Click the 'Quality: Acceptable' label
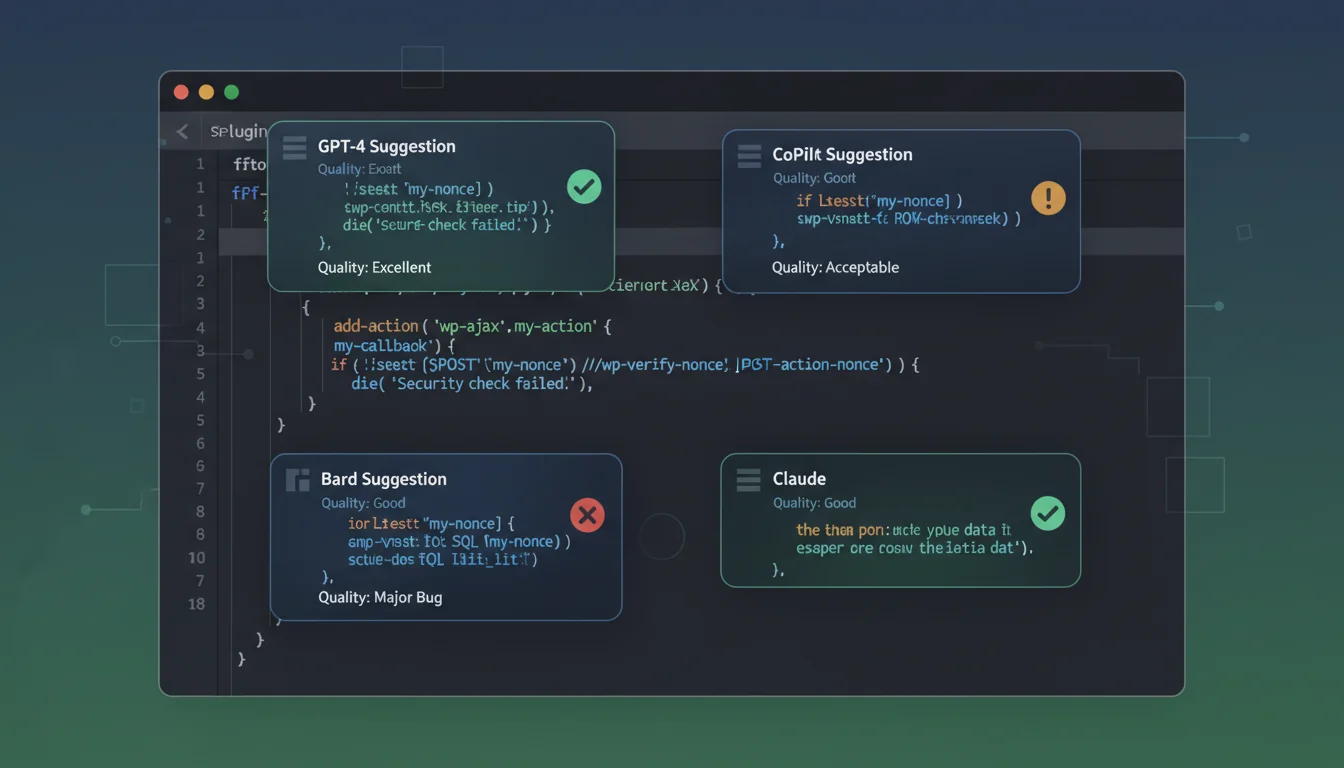 coord(836,267)
